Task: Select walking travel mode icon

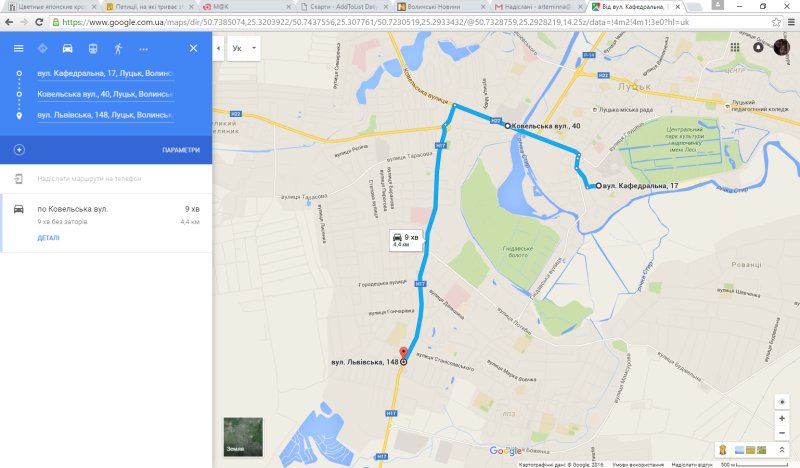Action: tap(118, 48)
